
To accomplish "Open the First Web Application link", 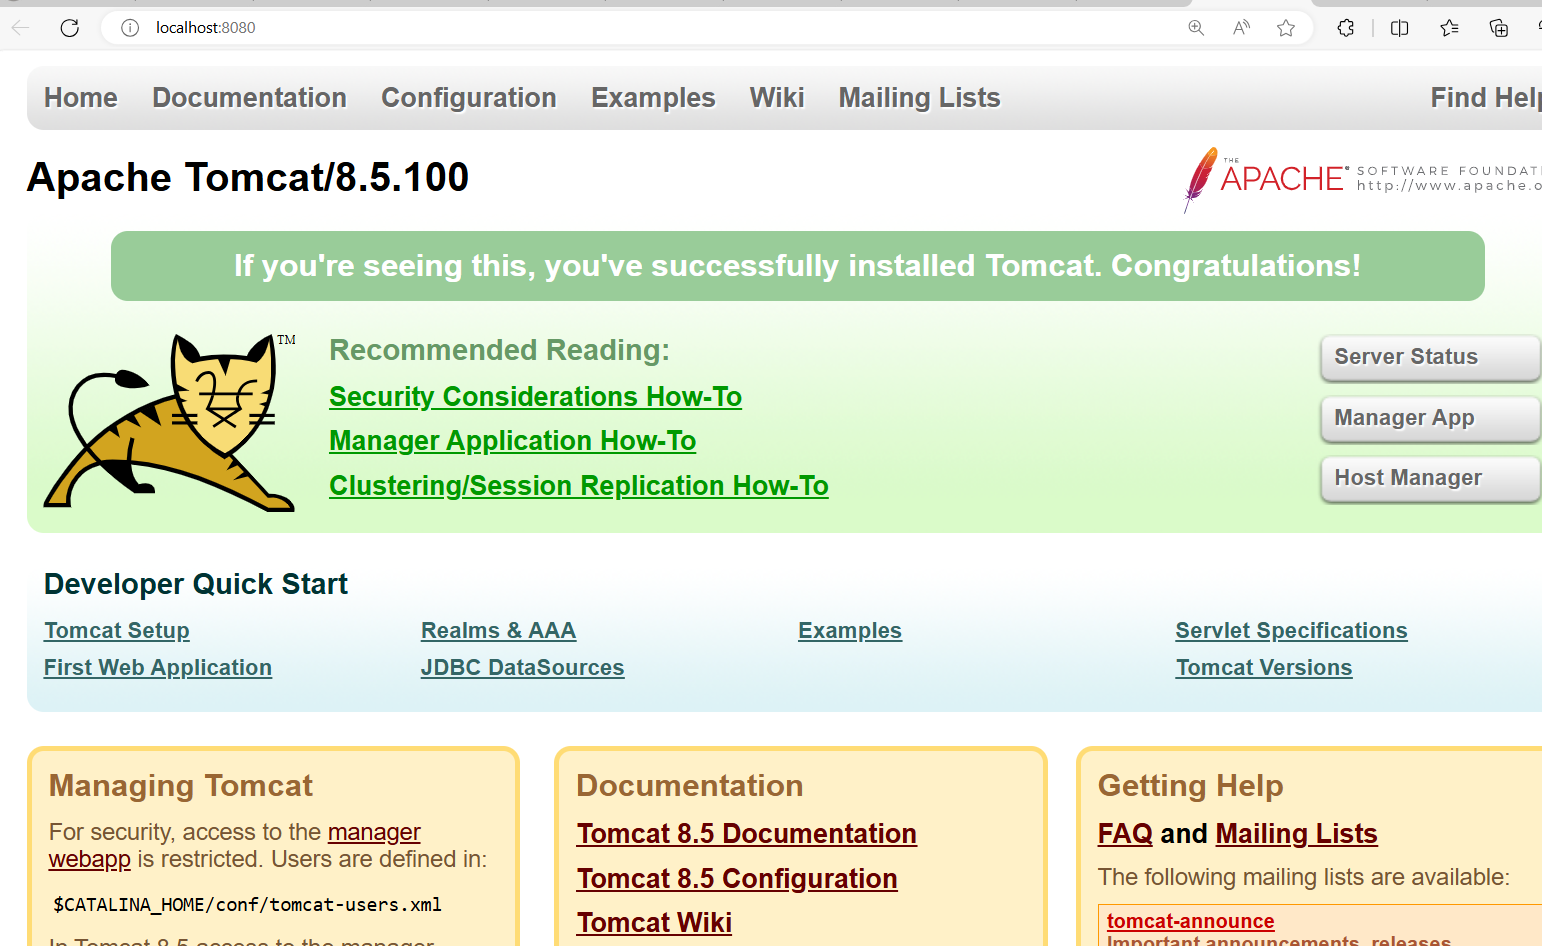I will [x=158, y=668].
